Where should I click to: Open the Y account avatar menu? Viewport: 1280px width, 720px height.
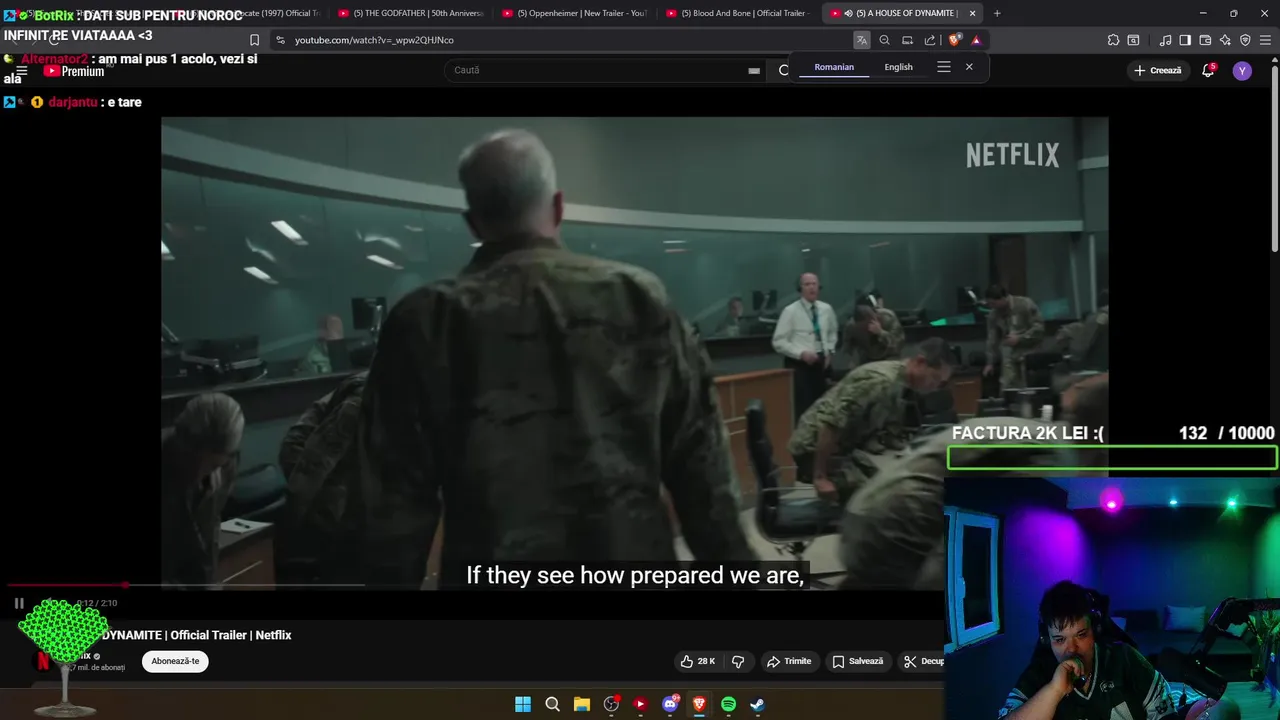click(1242, 70)
